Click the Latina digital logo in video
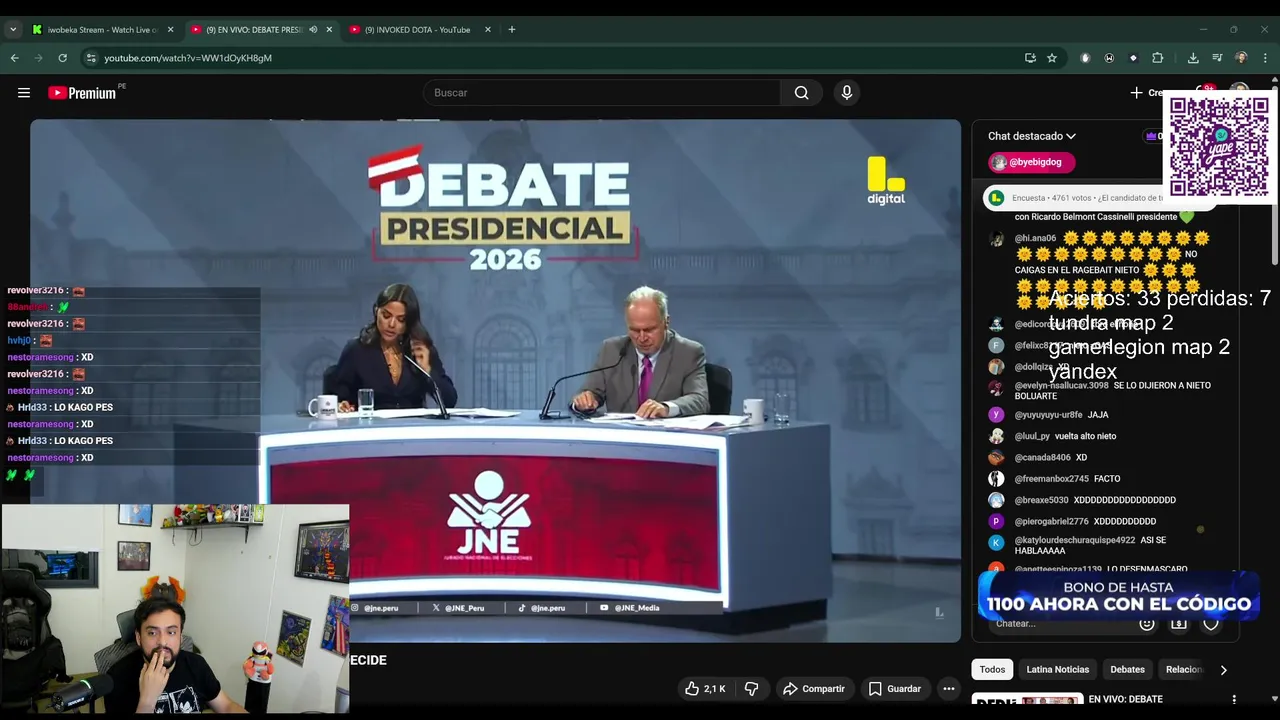This screenshot has height=720, width=1280. pyautogui.click(x=886, y=181)
